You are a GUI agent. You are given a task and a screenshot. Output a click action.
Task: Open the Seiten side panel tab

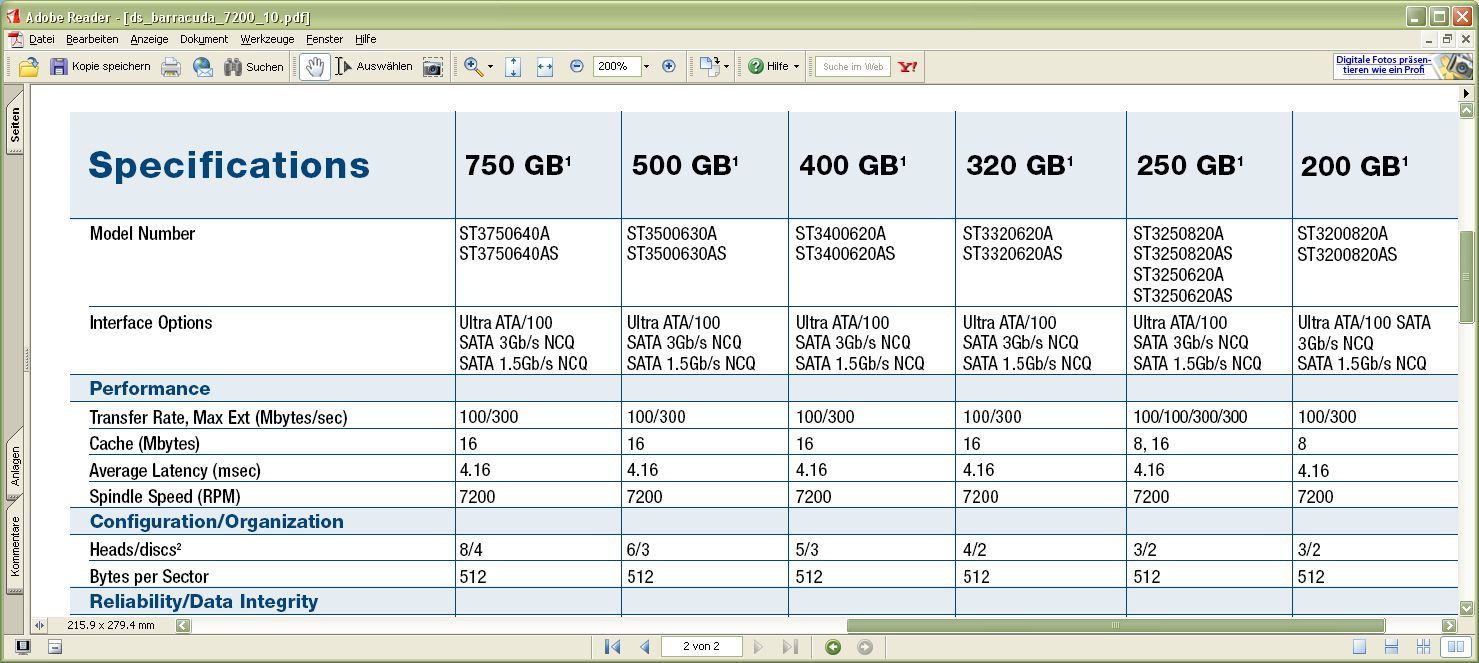pyautogui.click(x=15, y=125)
